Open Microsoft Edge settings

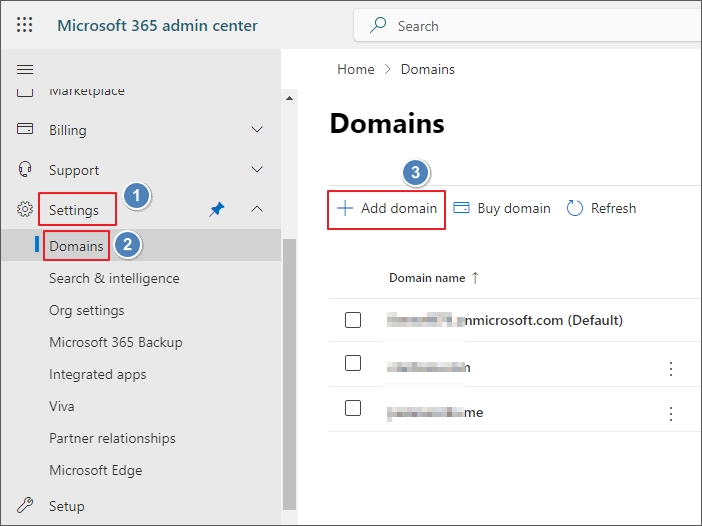coord(96,470)
